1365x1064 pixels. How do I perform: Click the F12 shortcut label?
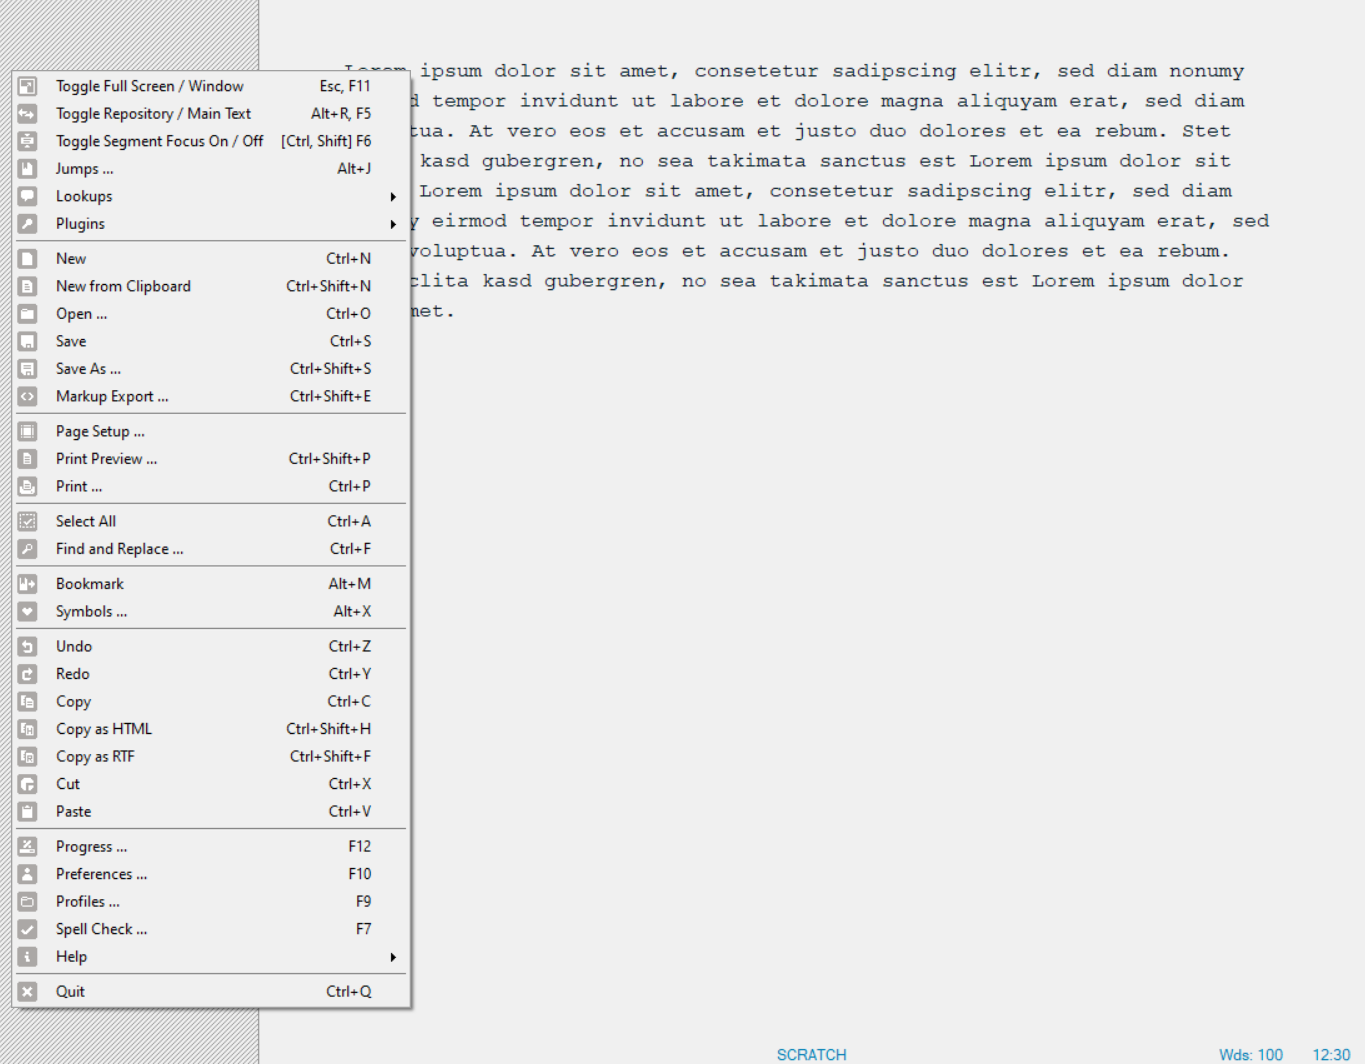point(360,846)
